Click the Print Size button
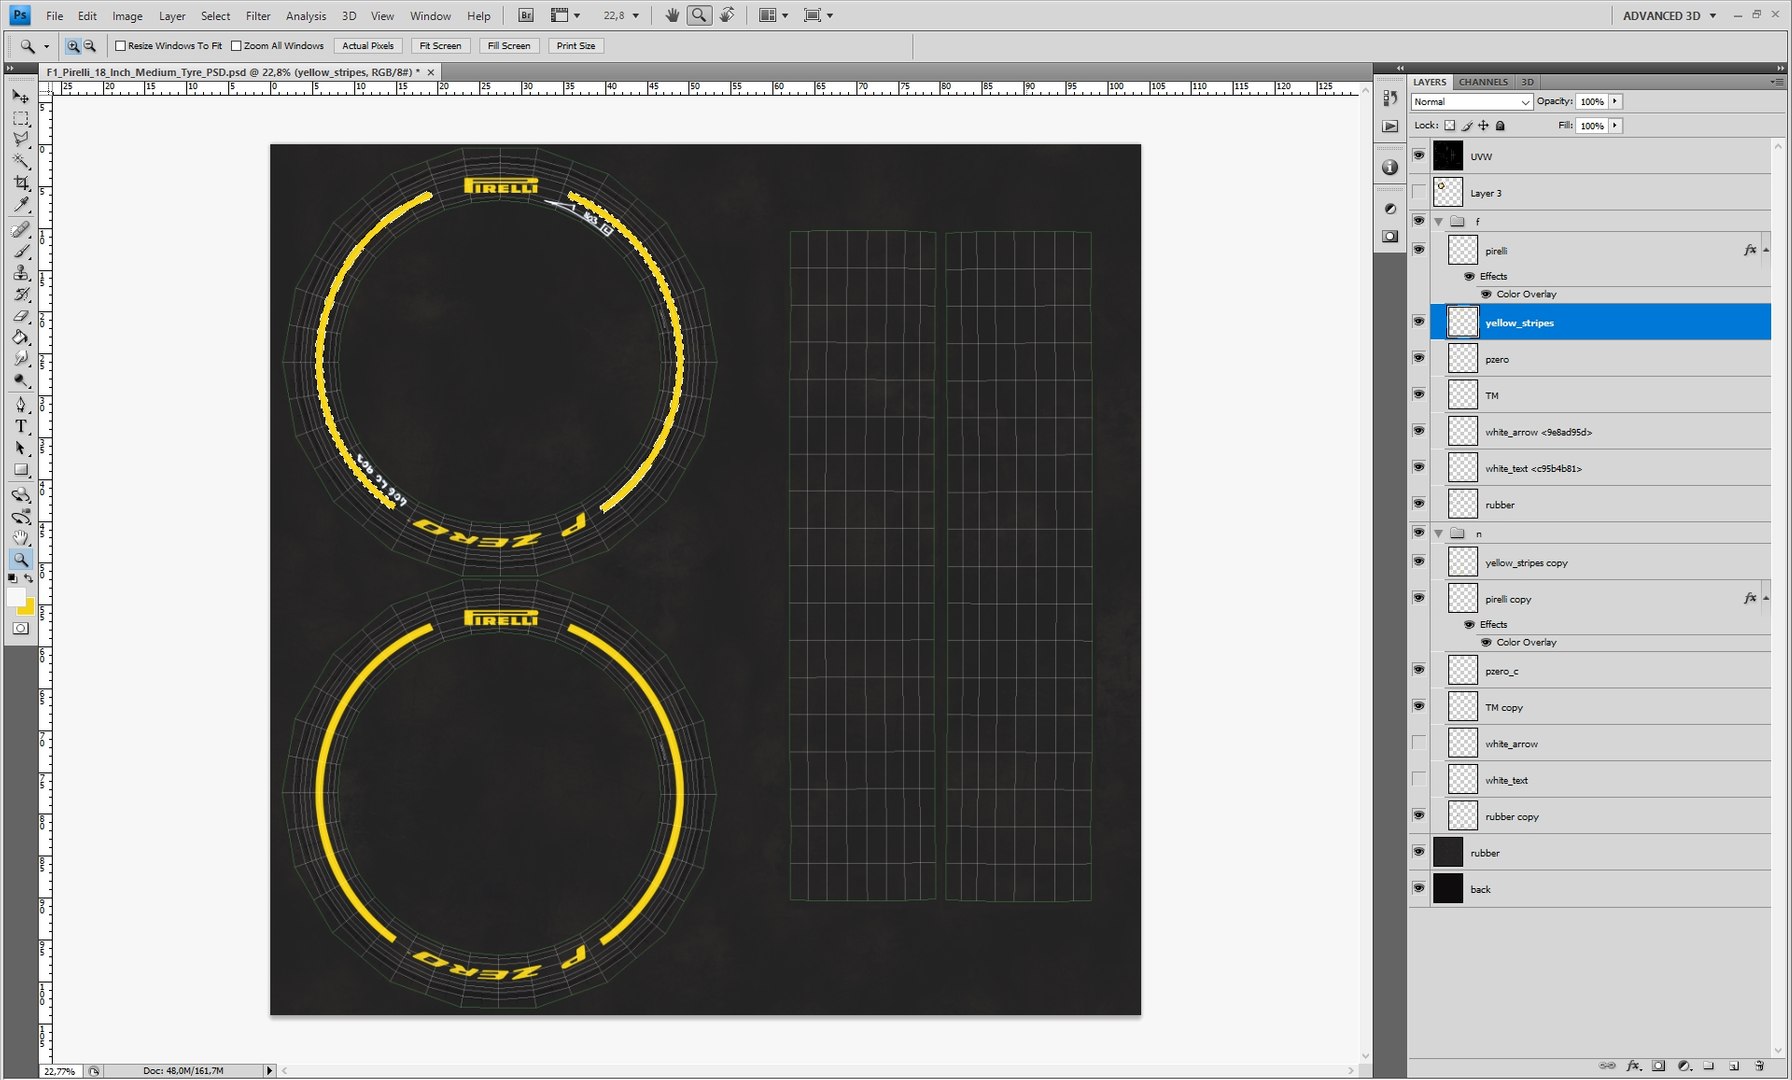 [576, 46]
